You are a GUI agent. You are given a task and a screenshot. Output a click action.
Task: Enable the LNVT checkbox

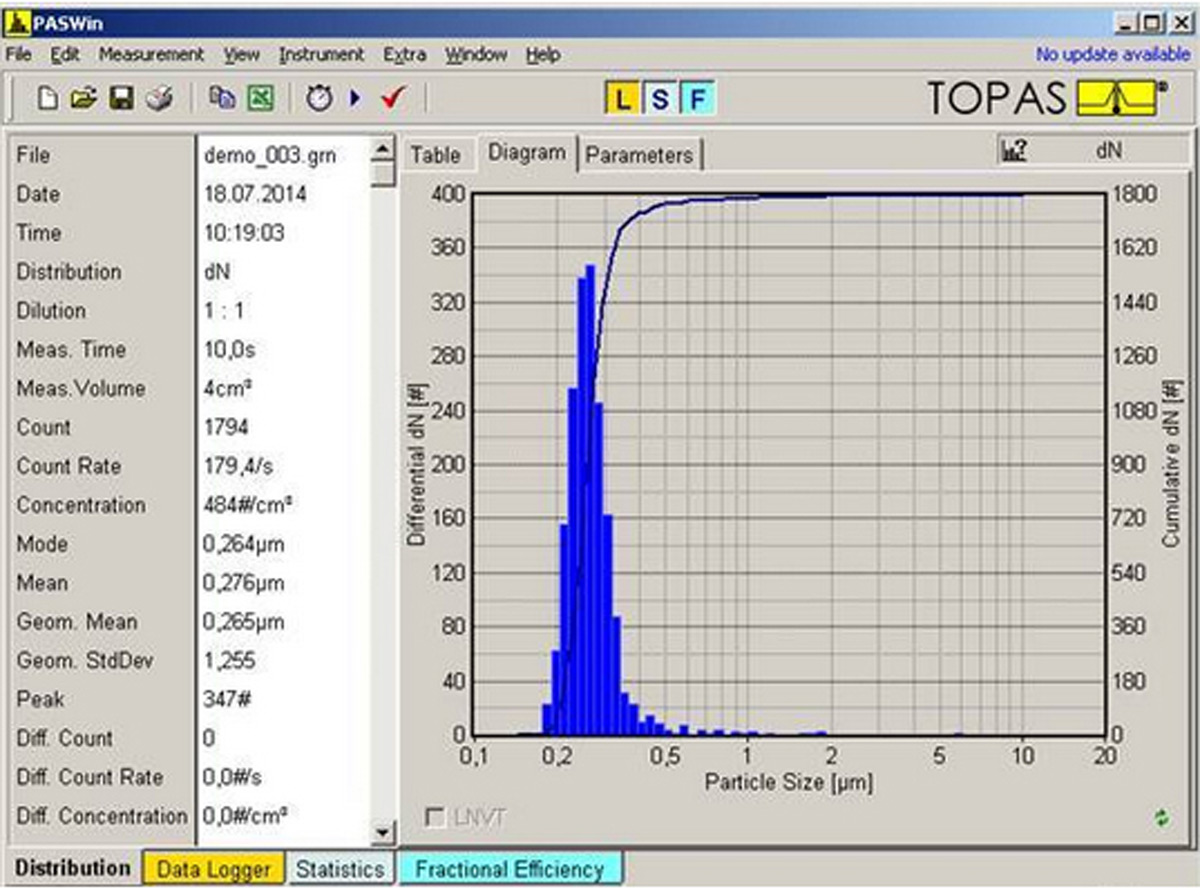[437, 815]
